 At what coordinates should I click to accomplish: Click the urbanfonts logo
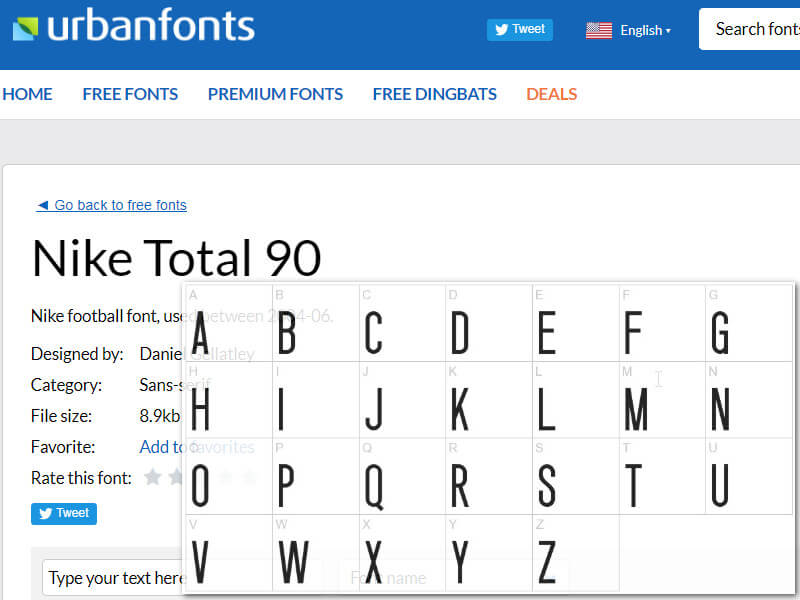[x=133, y=27]
